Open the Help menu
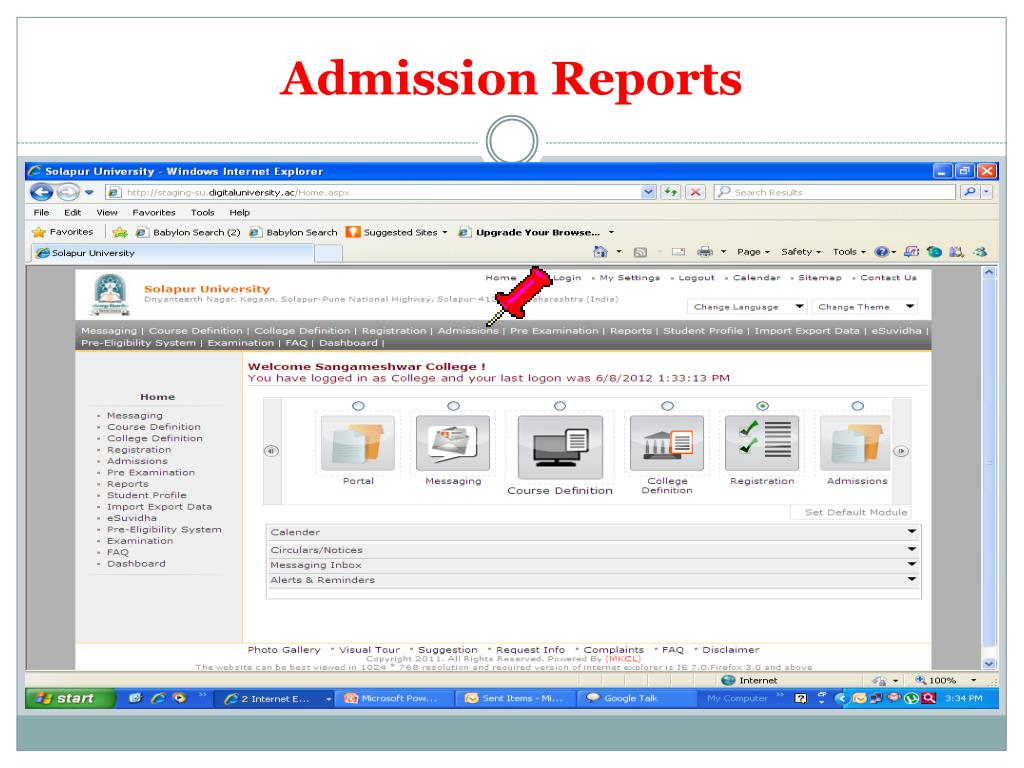1024x768 pixels. (240, 212)
